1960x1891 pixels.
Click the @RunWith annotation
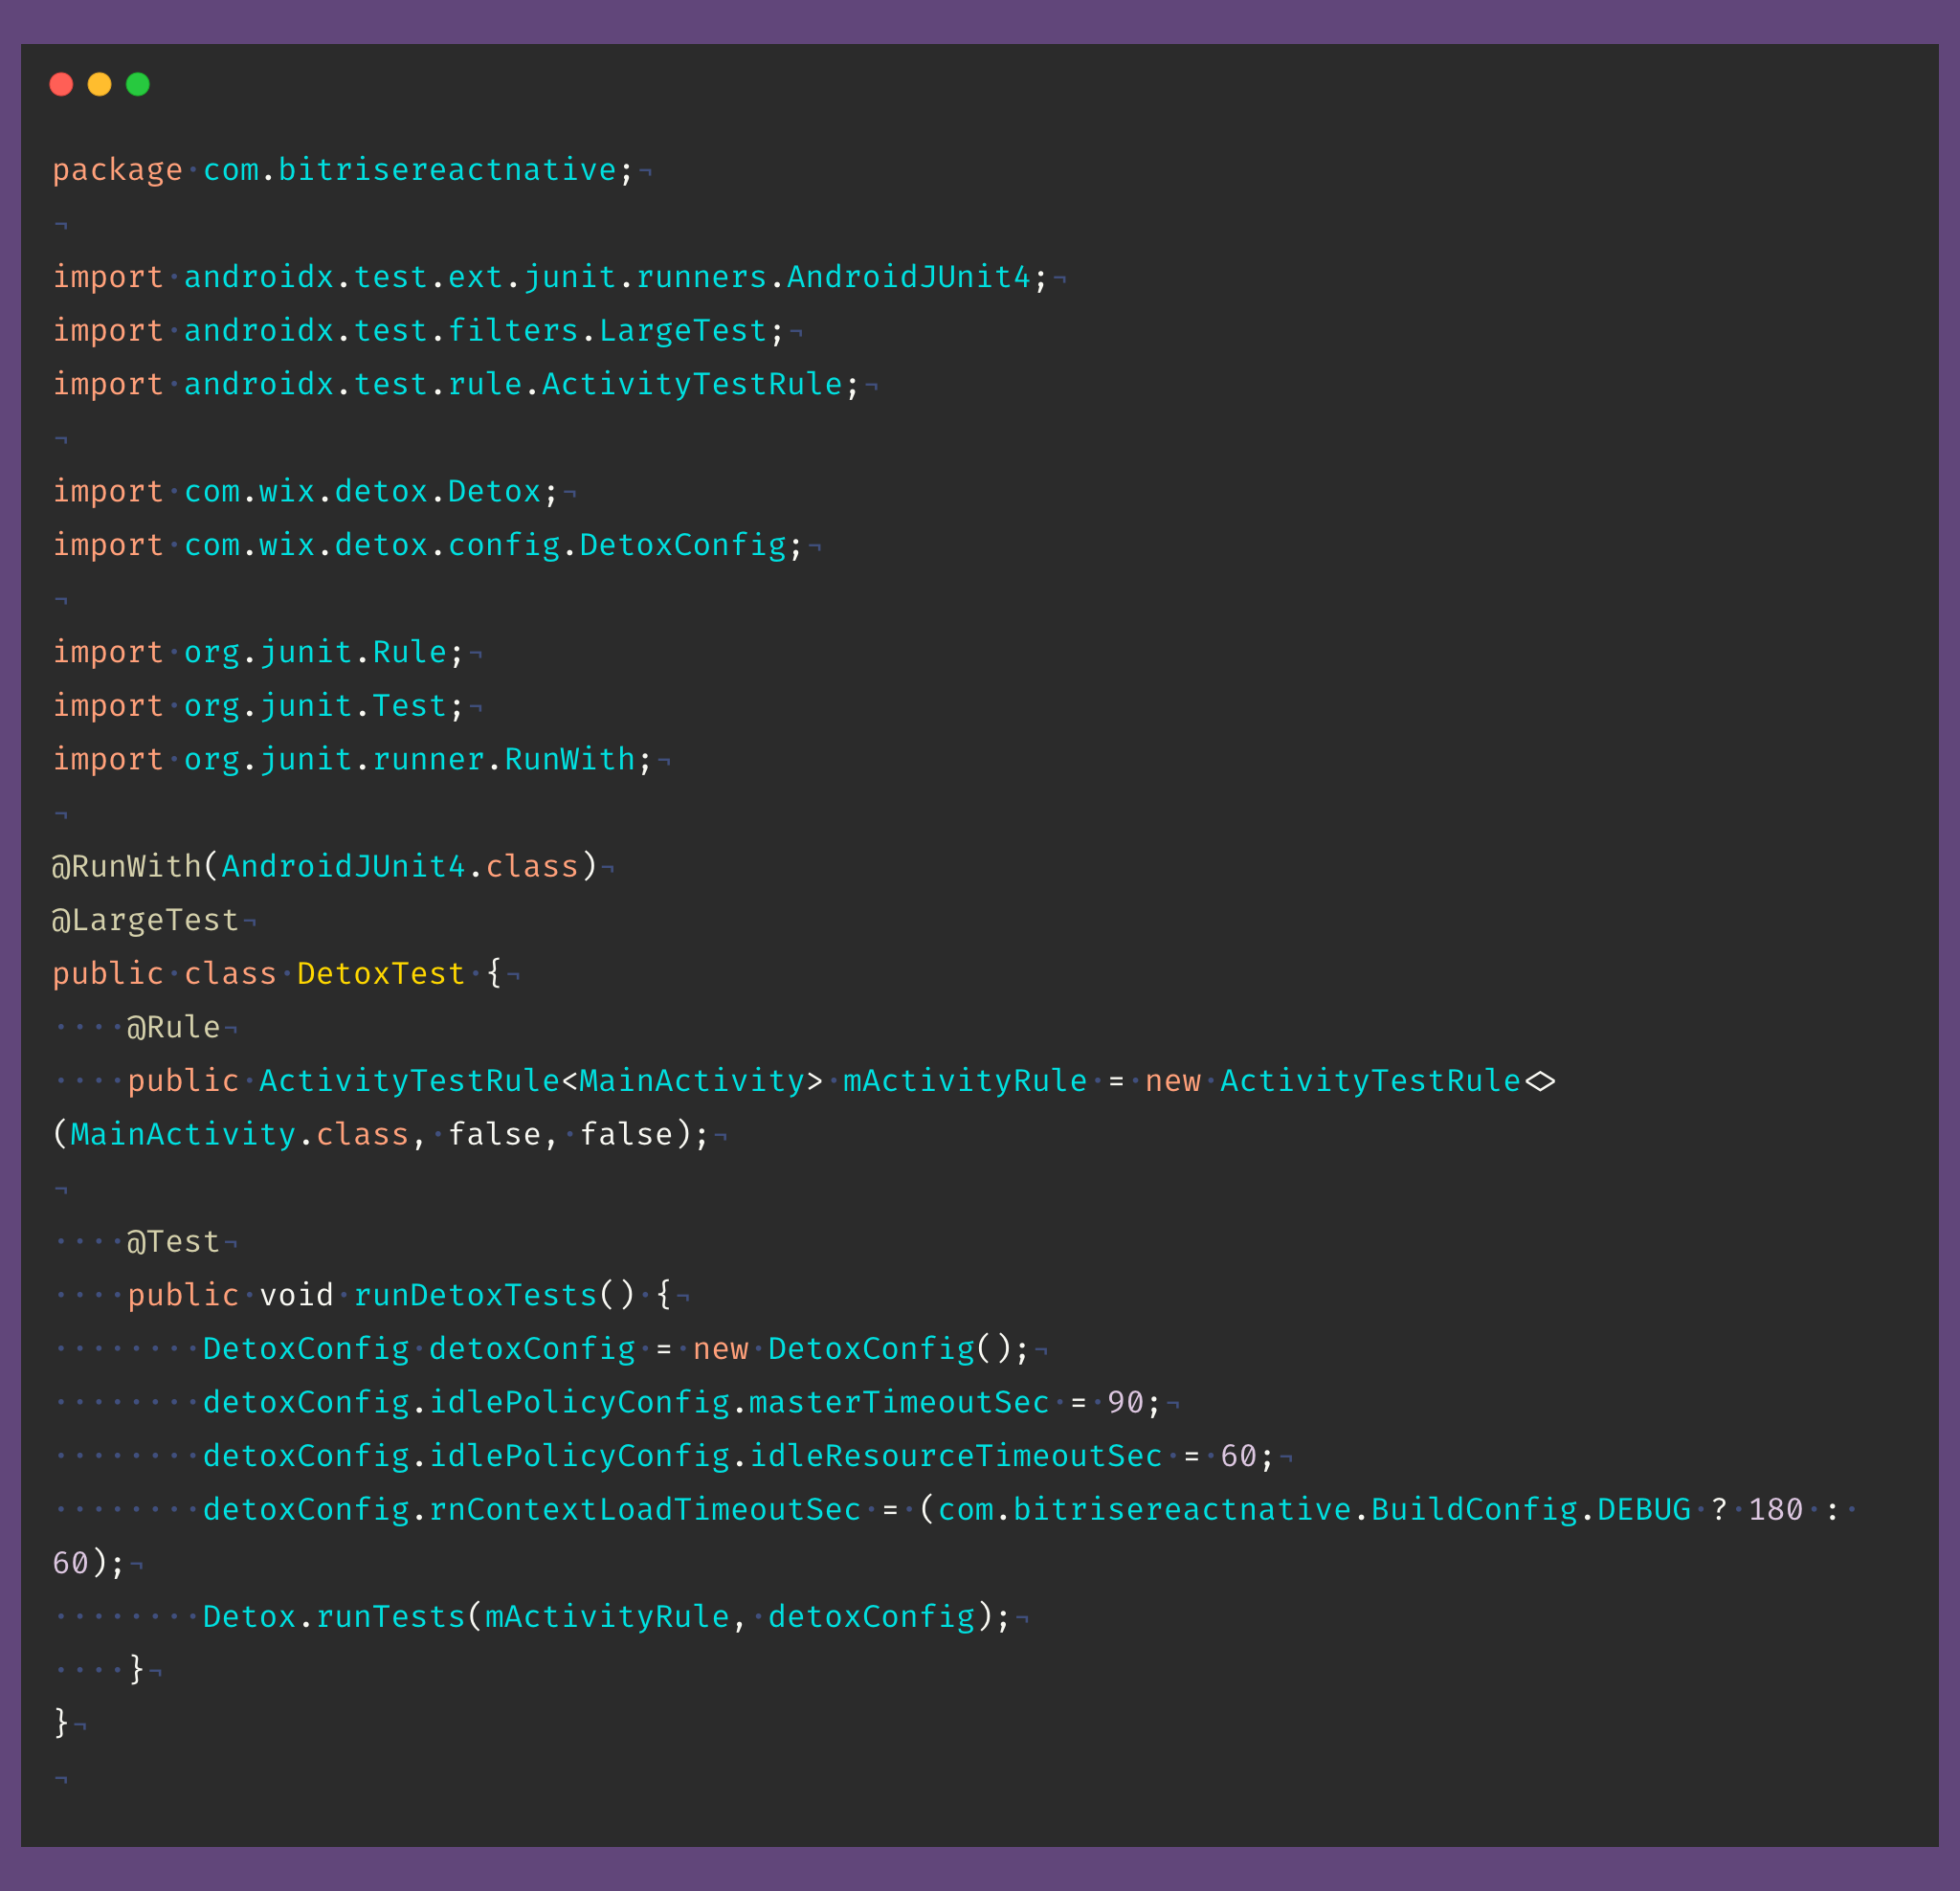point(126,866)
